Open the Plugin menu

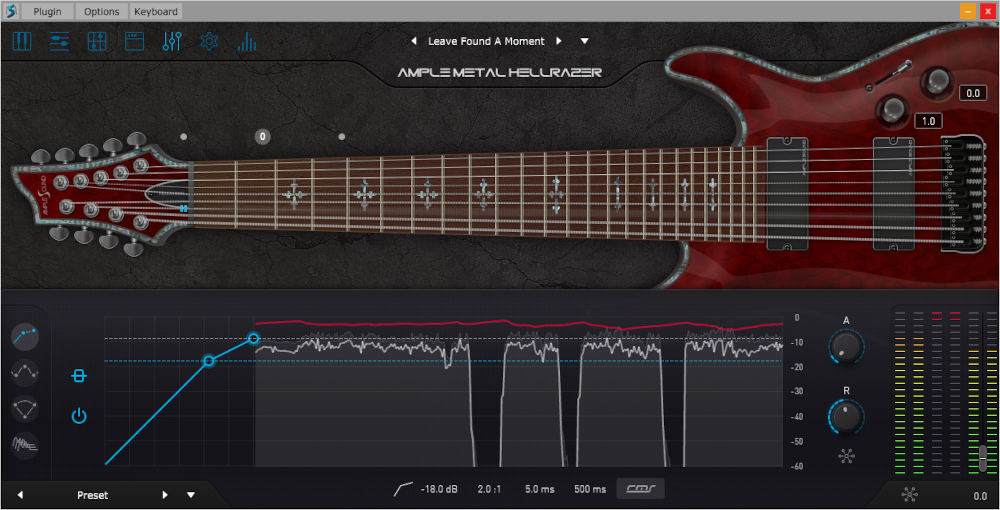click(47, 11)
